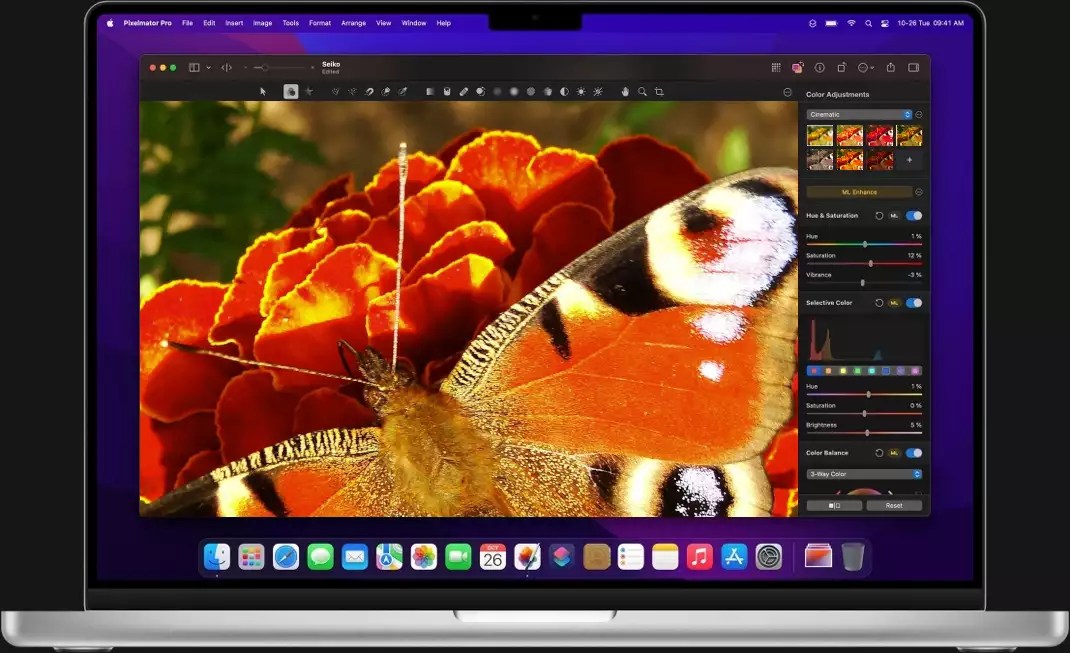Select the Zoom tool magnifier
This screenshot has width=1070, height=653.
(643, 91)
